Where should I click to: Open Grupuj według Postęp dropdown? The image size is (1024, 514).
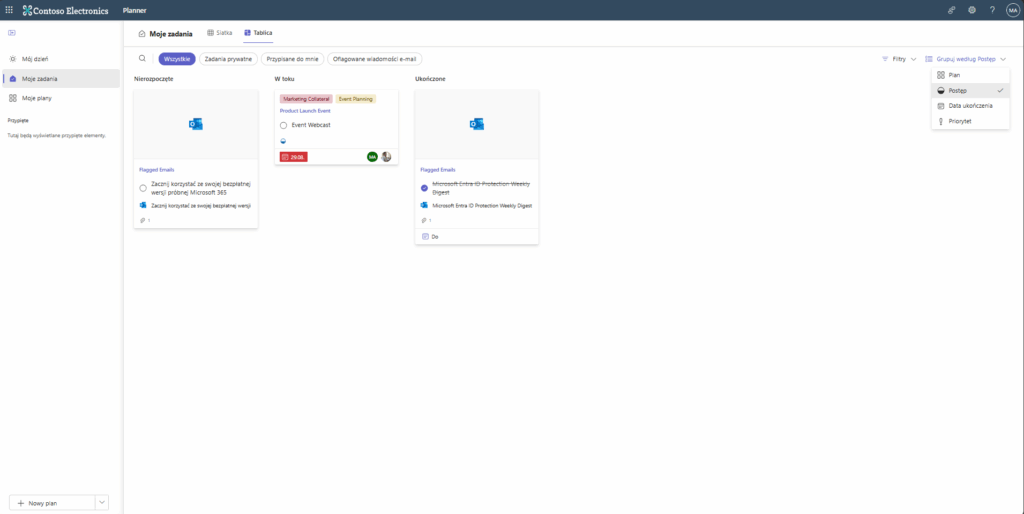point(965,59)
